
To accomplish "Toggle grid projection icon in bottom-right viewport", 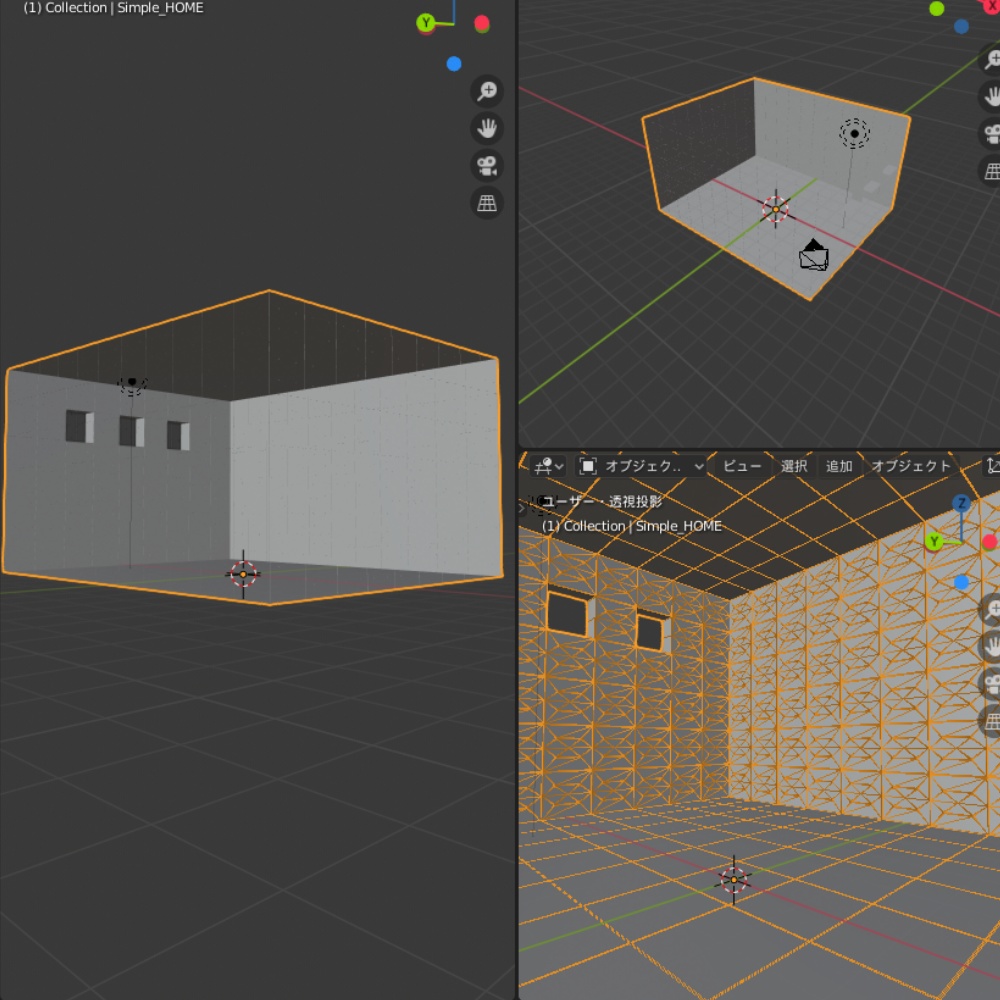I will [x=992, y=721].
